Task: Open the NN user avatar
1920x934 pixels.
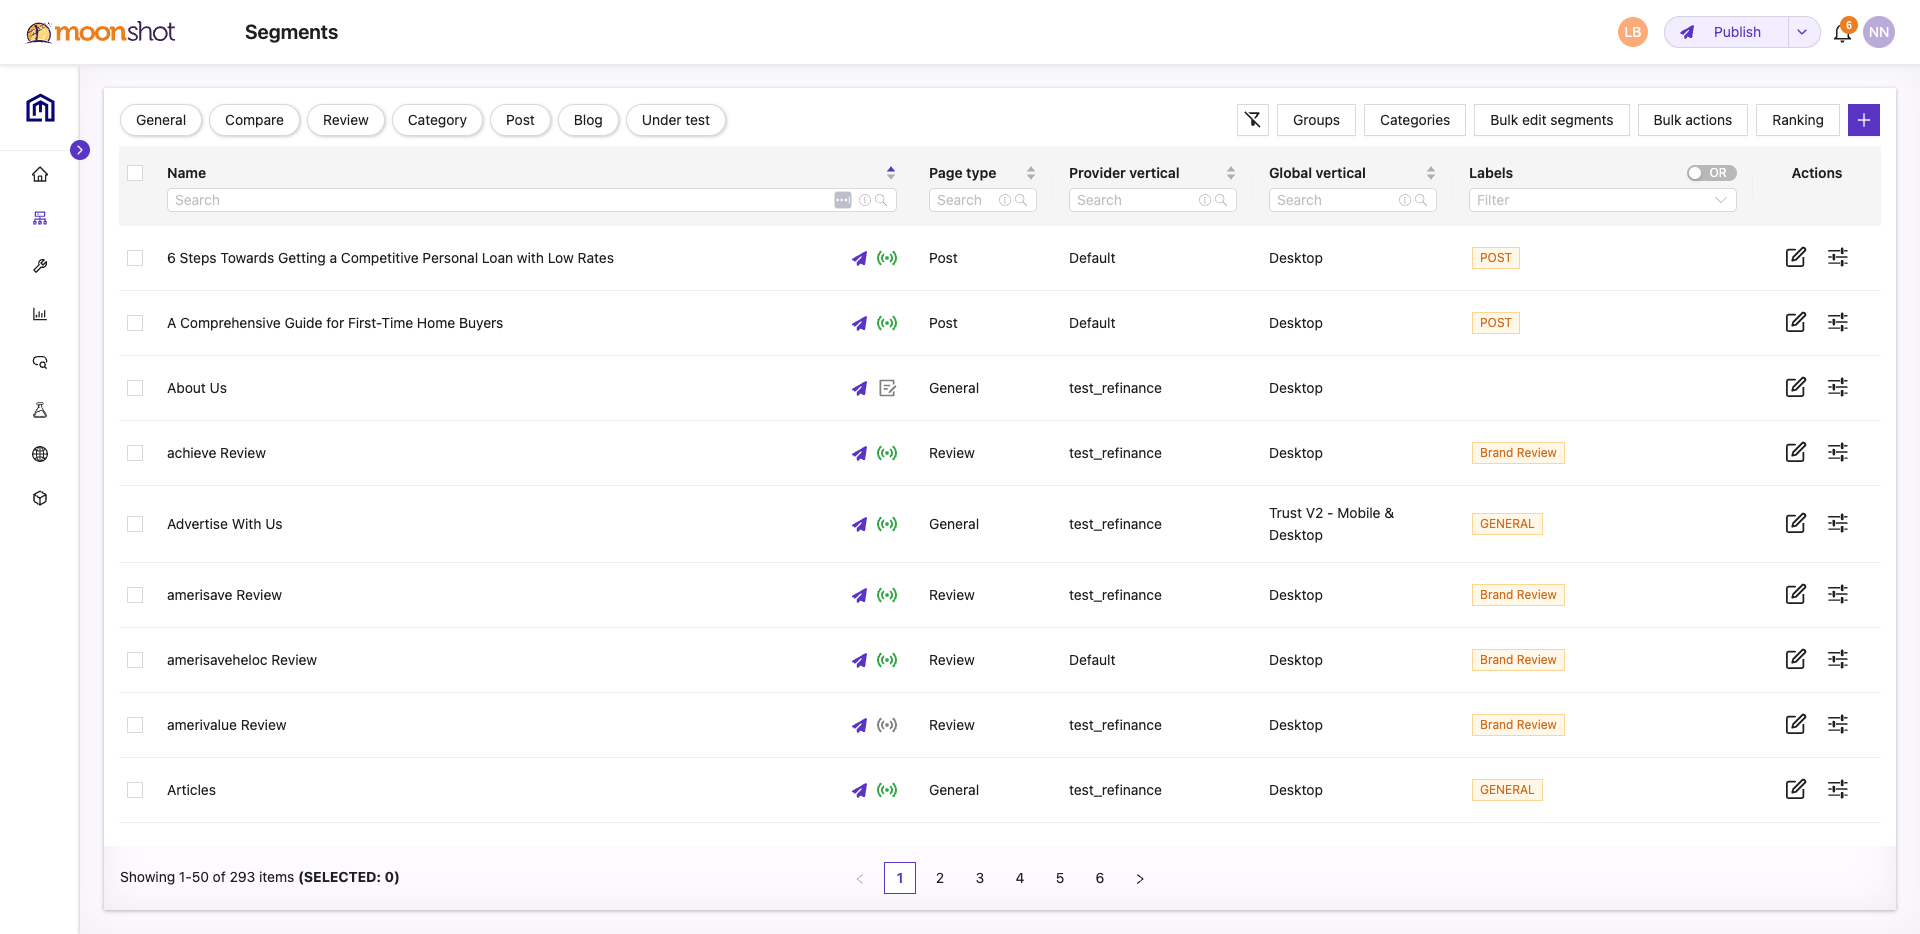Action: (1879, 32)
